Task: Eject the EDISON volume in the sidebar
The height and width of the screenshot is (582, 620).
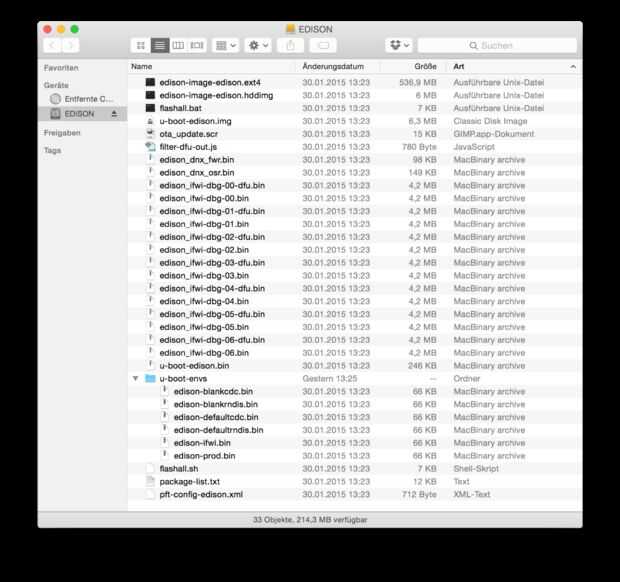Action: coord(114,114)
